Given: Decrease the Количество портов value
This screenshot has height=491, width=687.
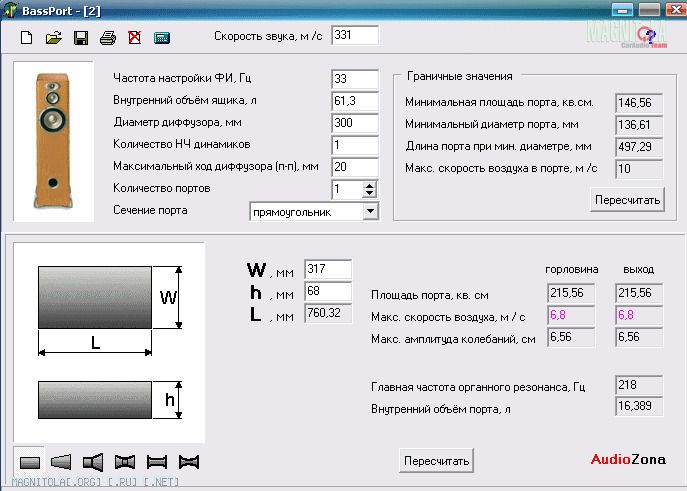Looking at the screenshot, I should click(371, 193).
